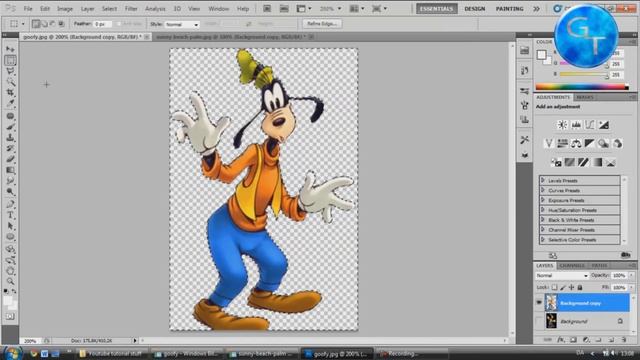Click the Refine Edge button

(322, 24)
